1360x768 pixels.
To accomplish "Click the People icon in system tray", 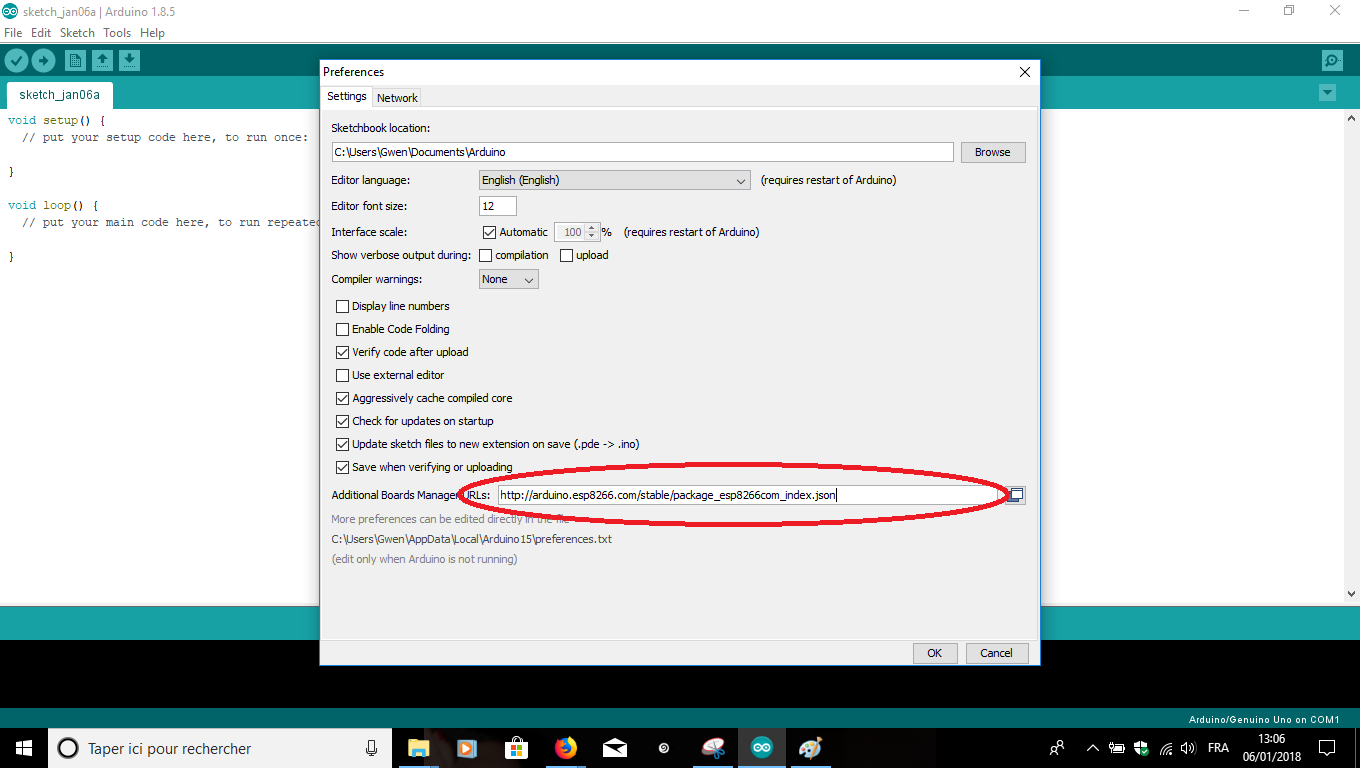I will click(x=1057, y=748).
